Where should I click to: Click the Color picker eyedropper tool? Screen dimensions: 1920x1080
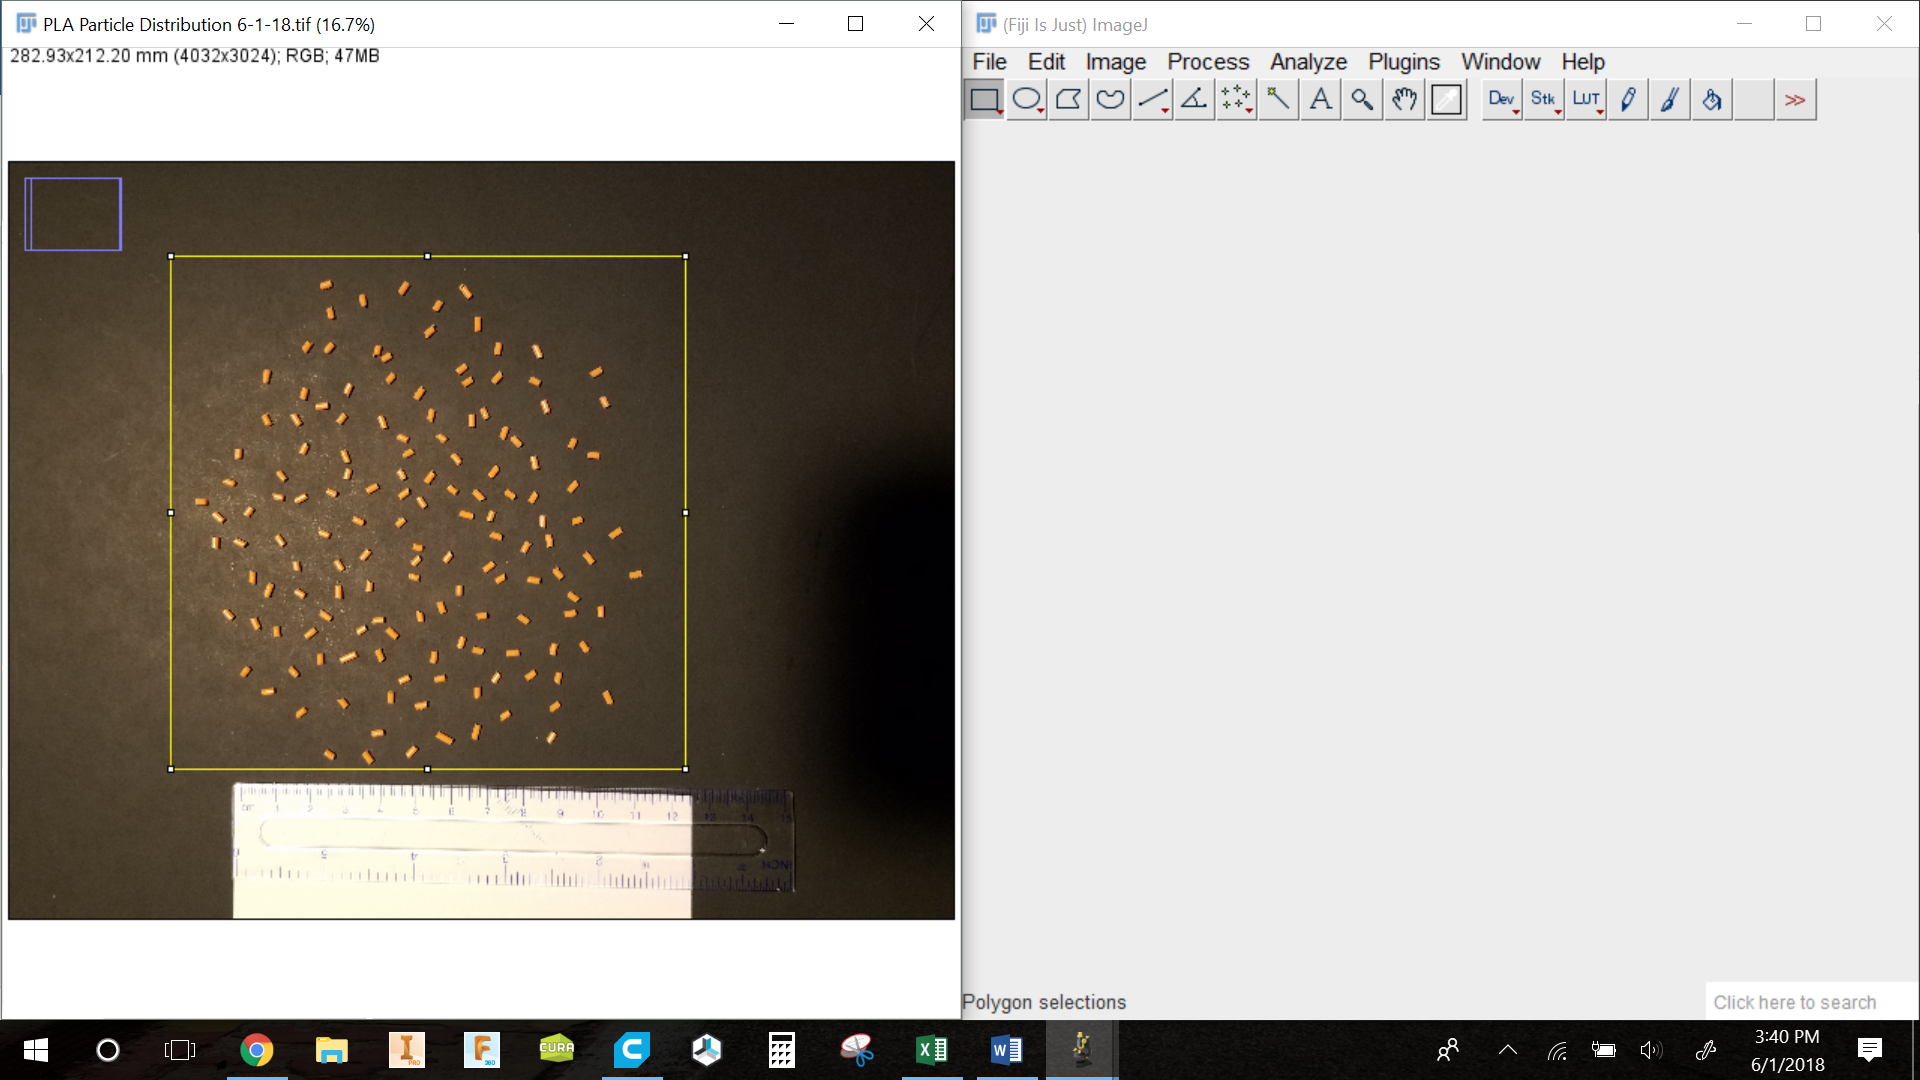pos(1446,99)
